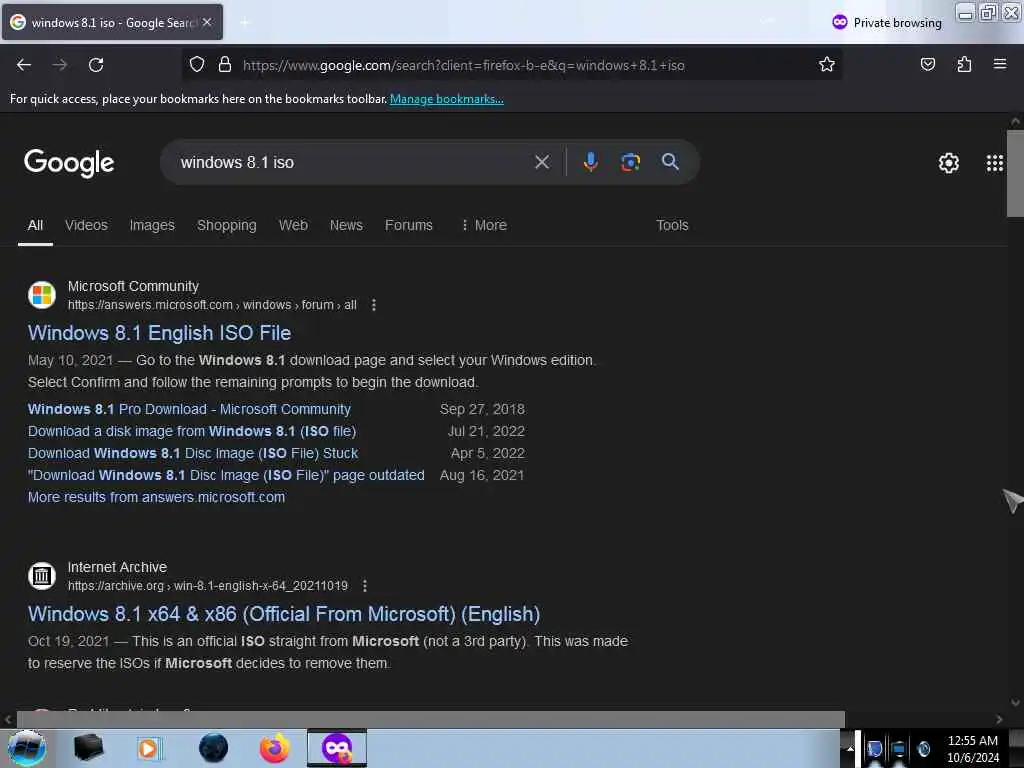
Task: Click the Microsoft Community site favicon
Action: (x=42, y=295)
